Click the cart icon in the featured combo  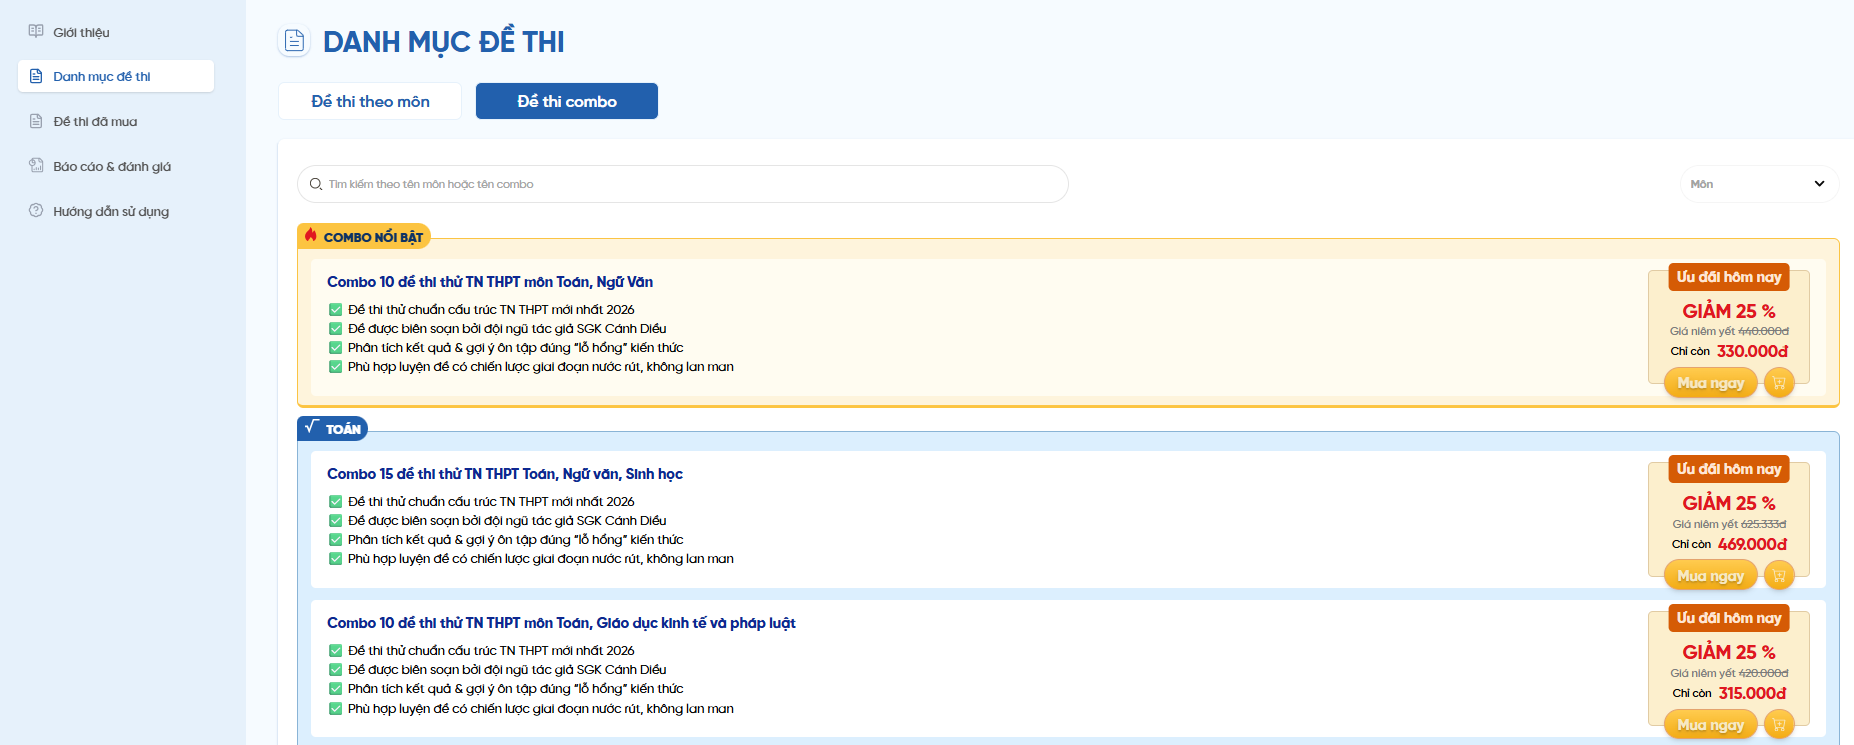(x=1779, y=383)
